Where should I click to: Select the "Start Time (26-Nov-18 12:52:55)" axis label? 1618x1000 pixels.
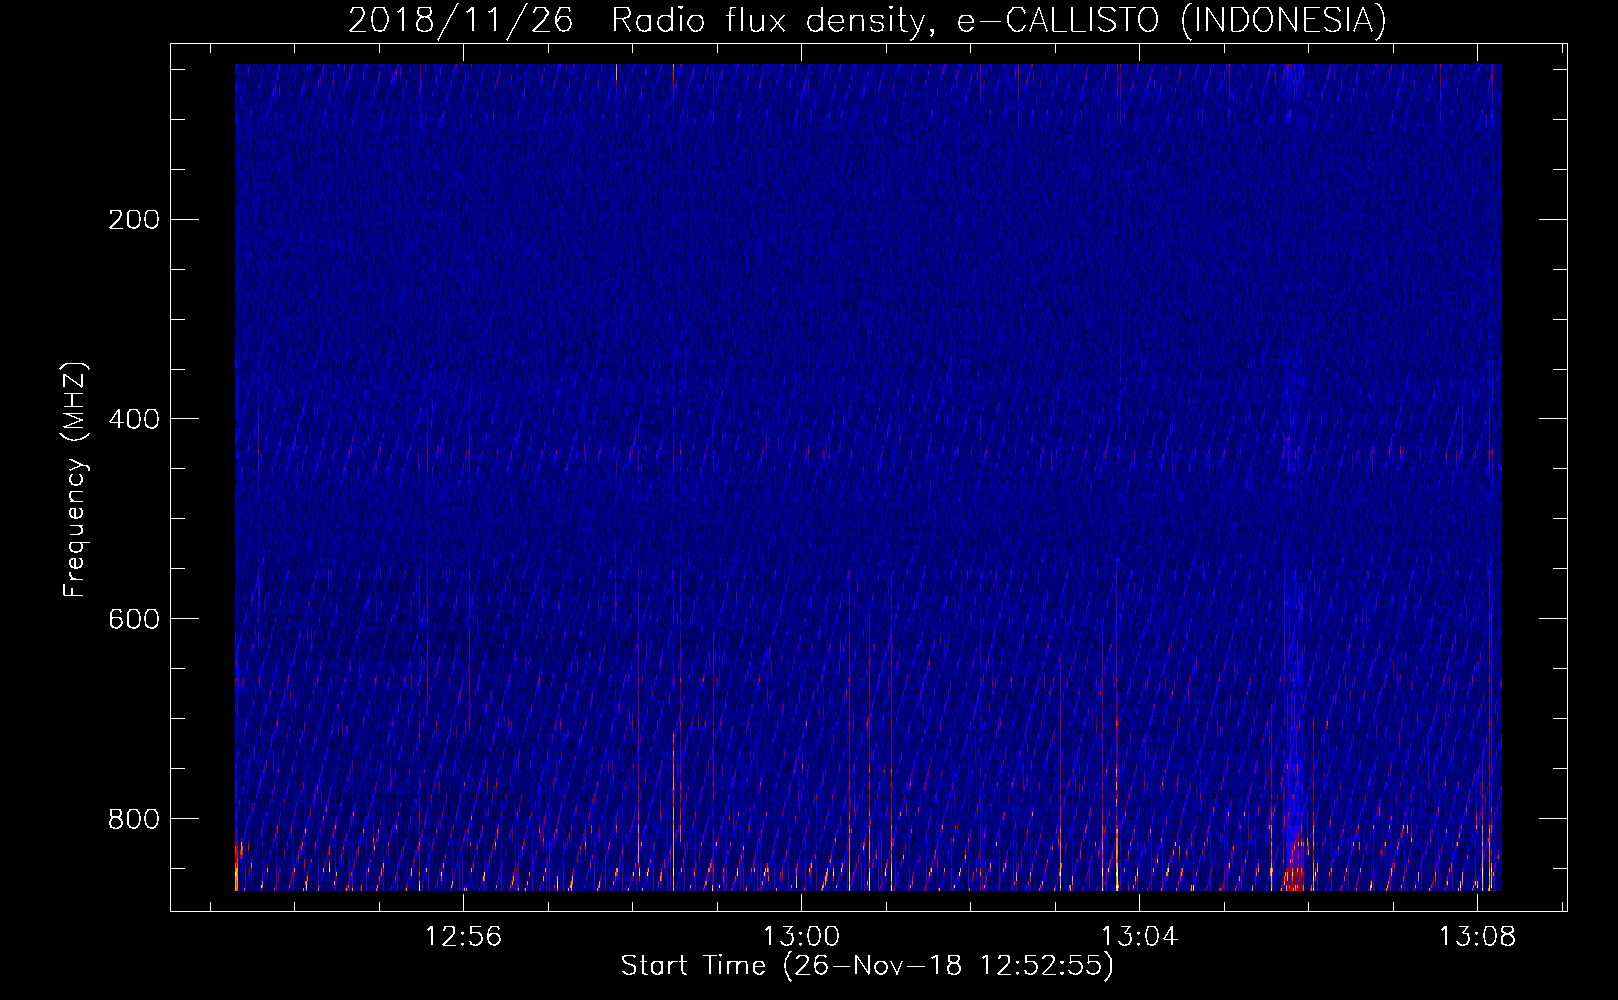(867, 966)
